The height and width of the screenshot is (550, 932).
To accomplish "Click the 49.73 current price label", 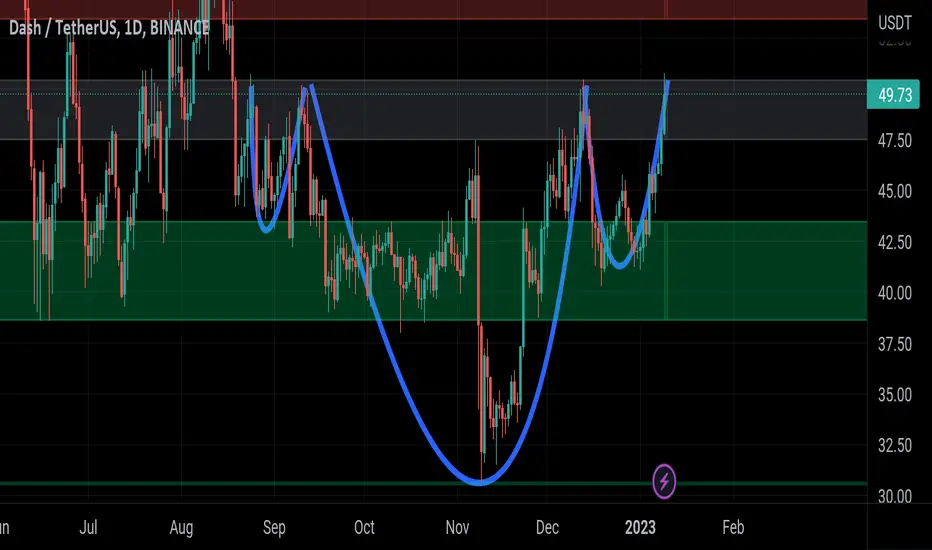I will pos(893,95).
